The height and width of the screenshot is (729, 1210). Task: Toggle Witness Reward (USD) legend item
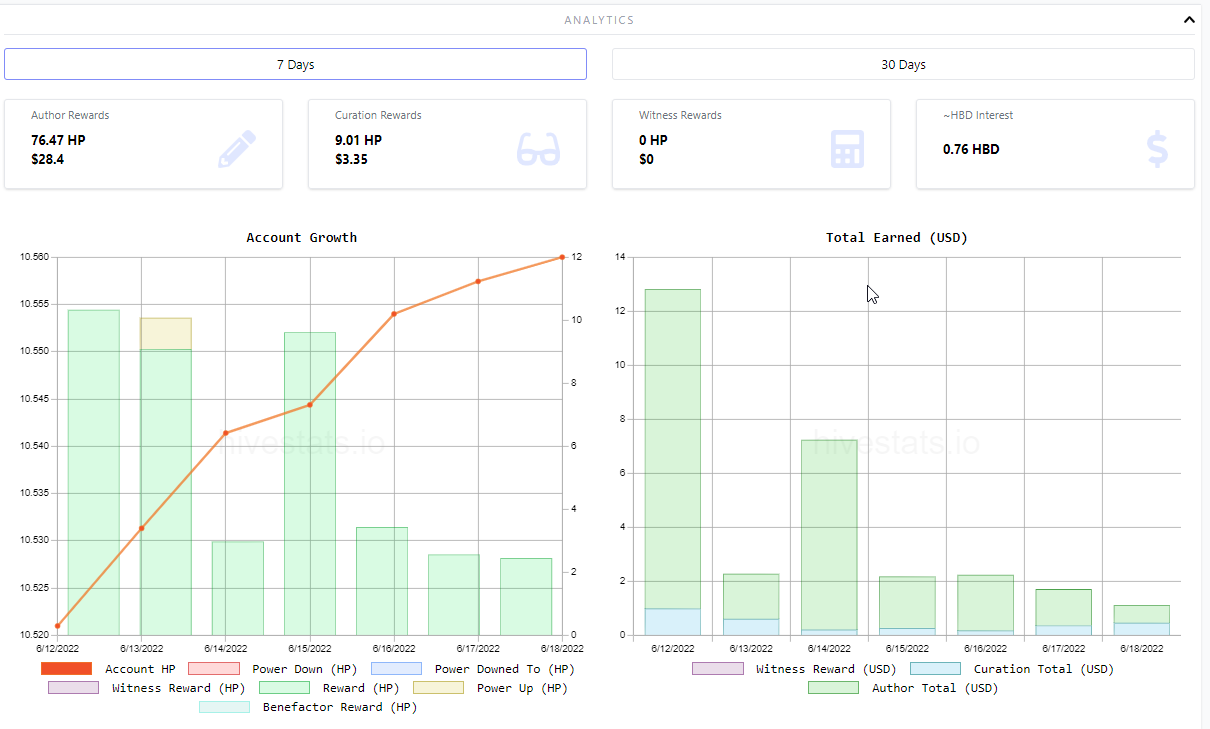point(794,669)
